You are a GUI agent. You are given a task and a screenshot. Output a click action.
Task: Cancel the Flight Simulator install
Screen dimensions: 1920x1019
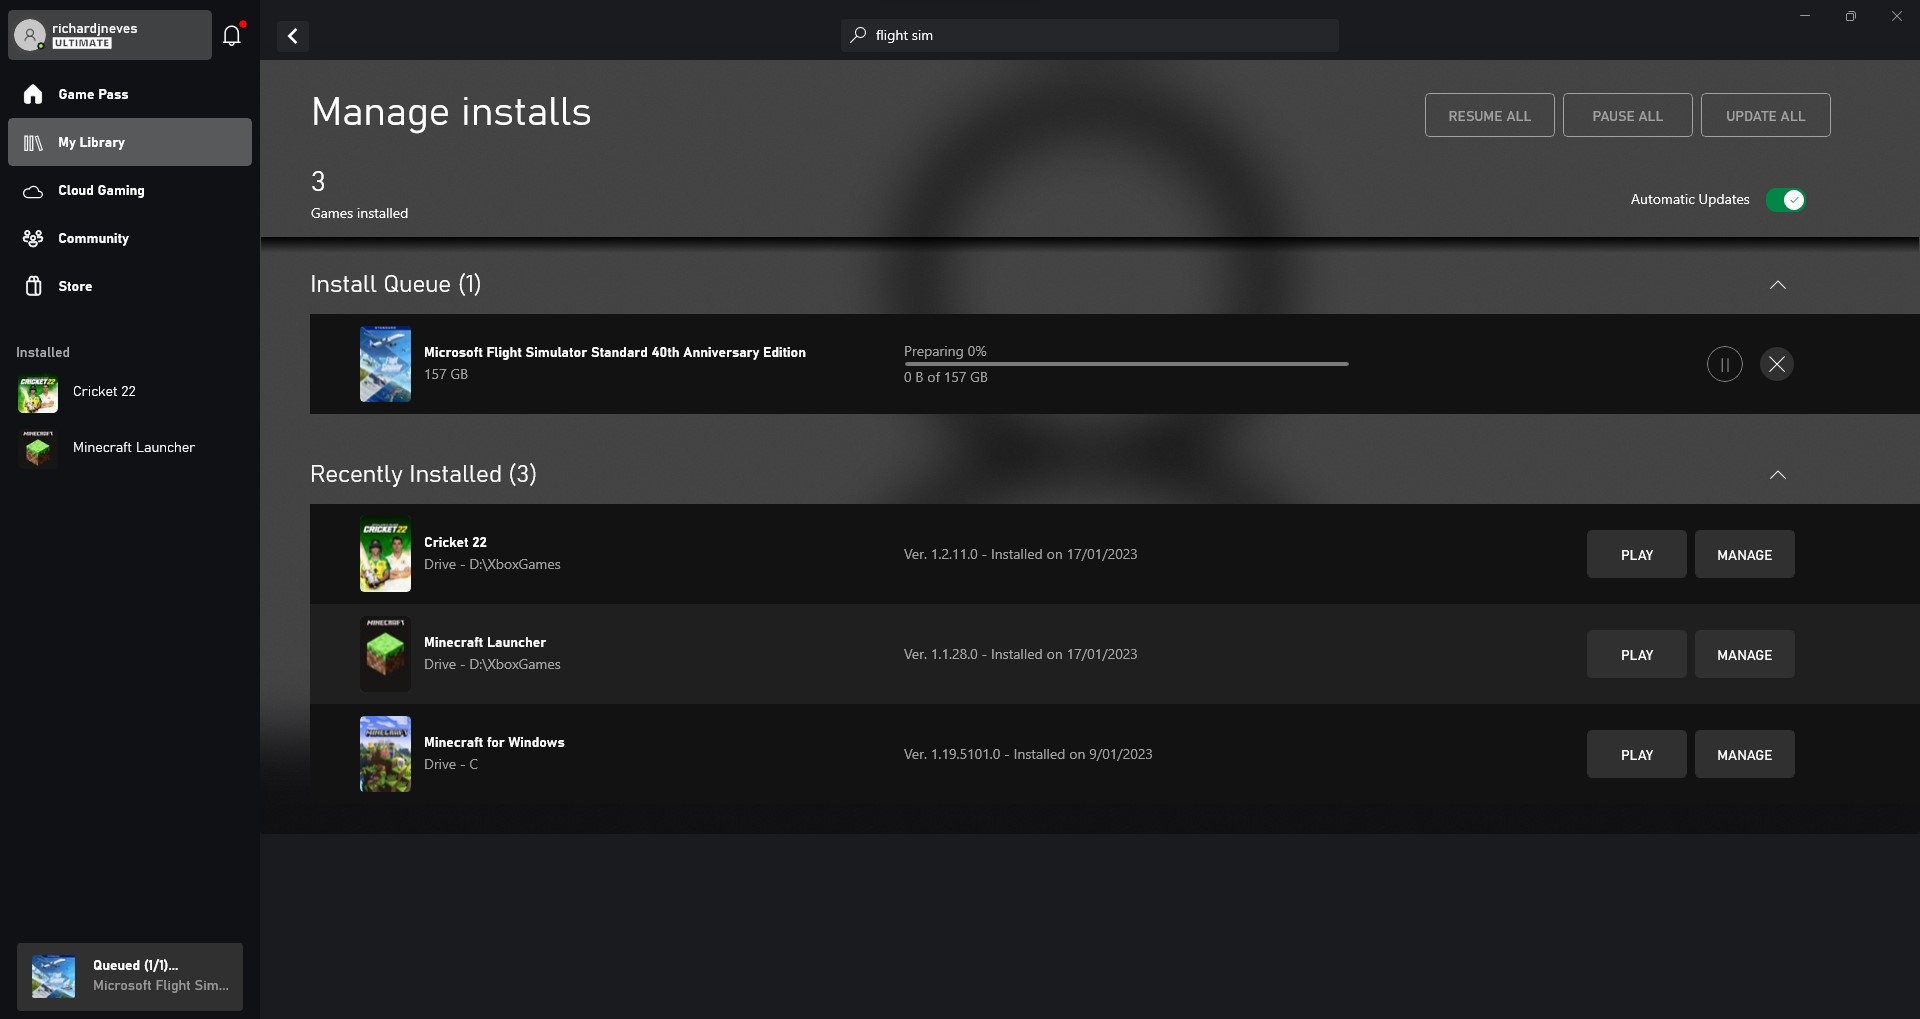(1776, 364)
